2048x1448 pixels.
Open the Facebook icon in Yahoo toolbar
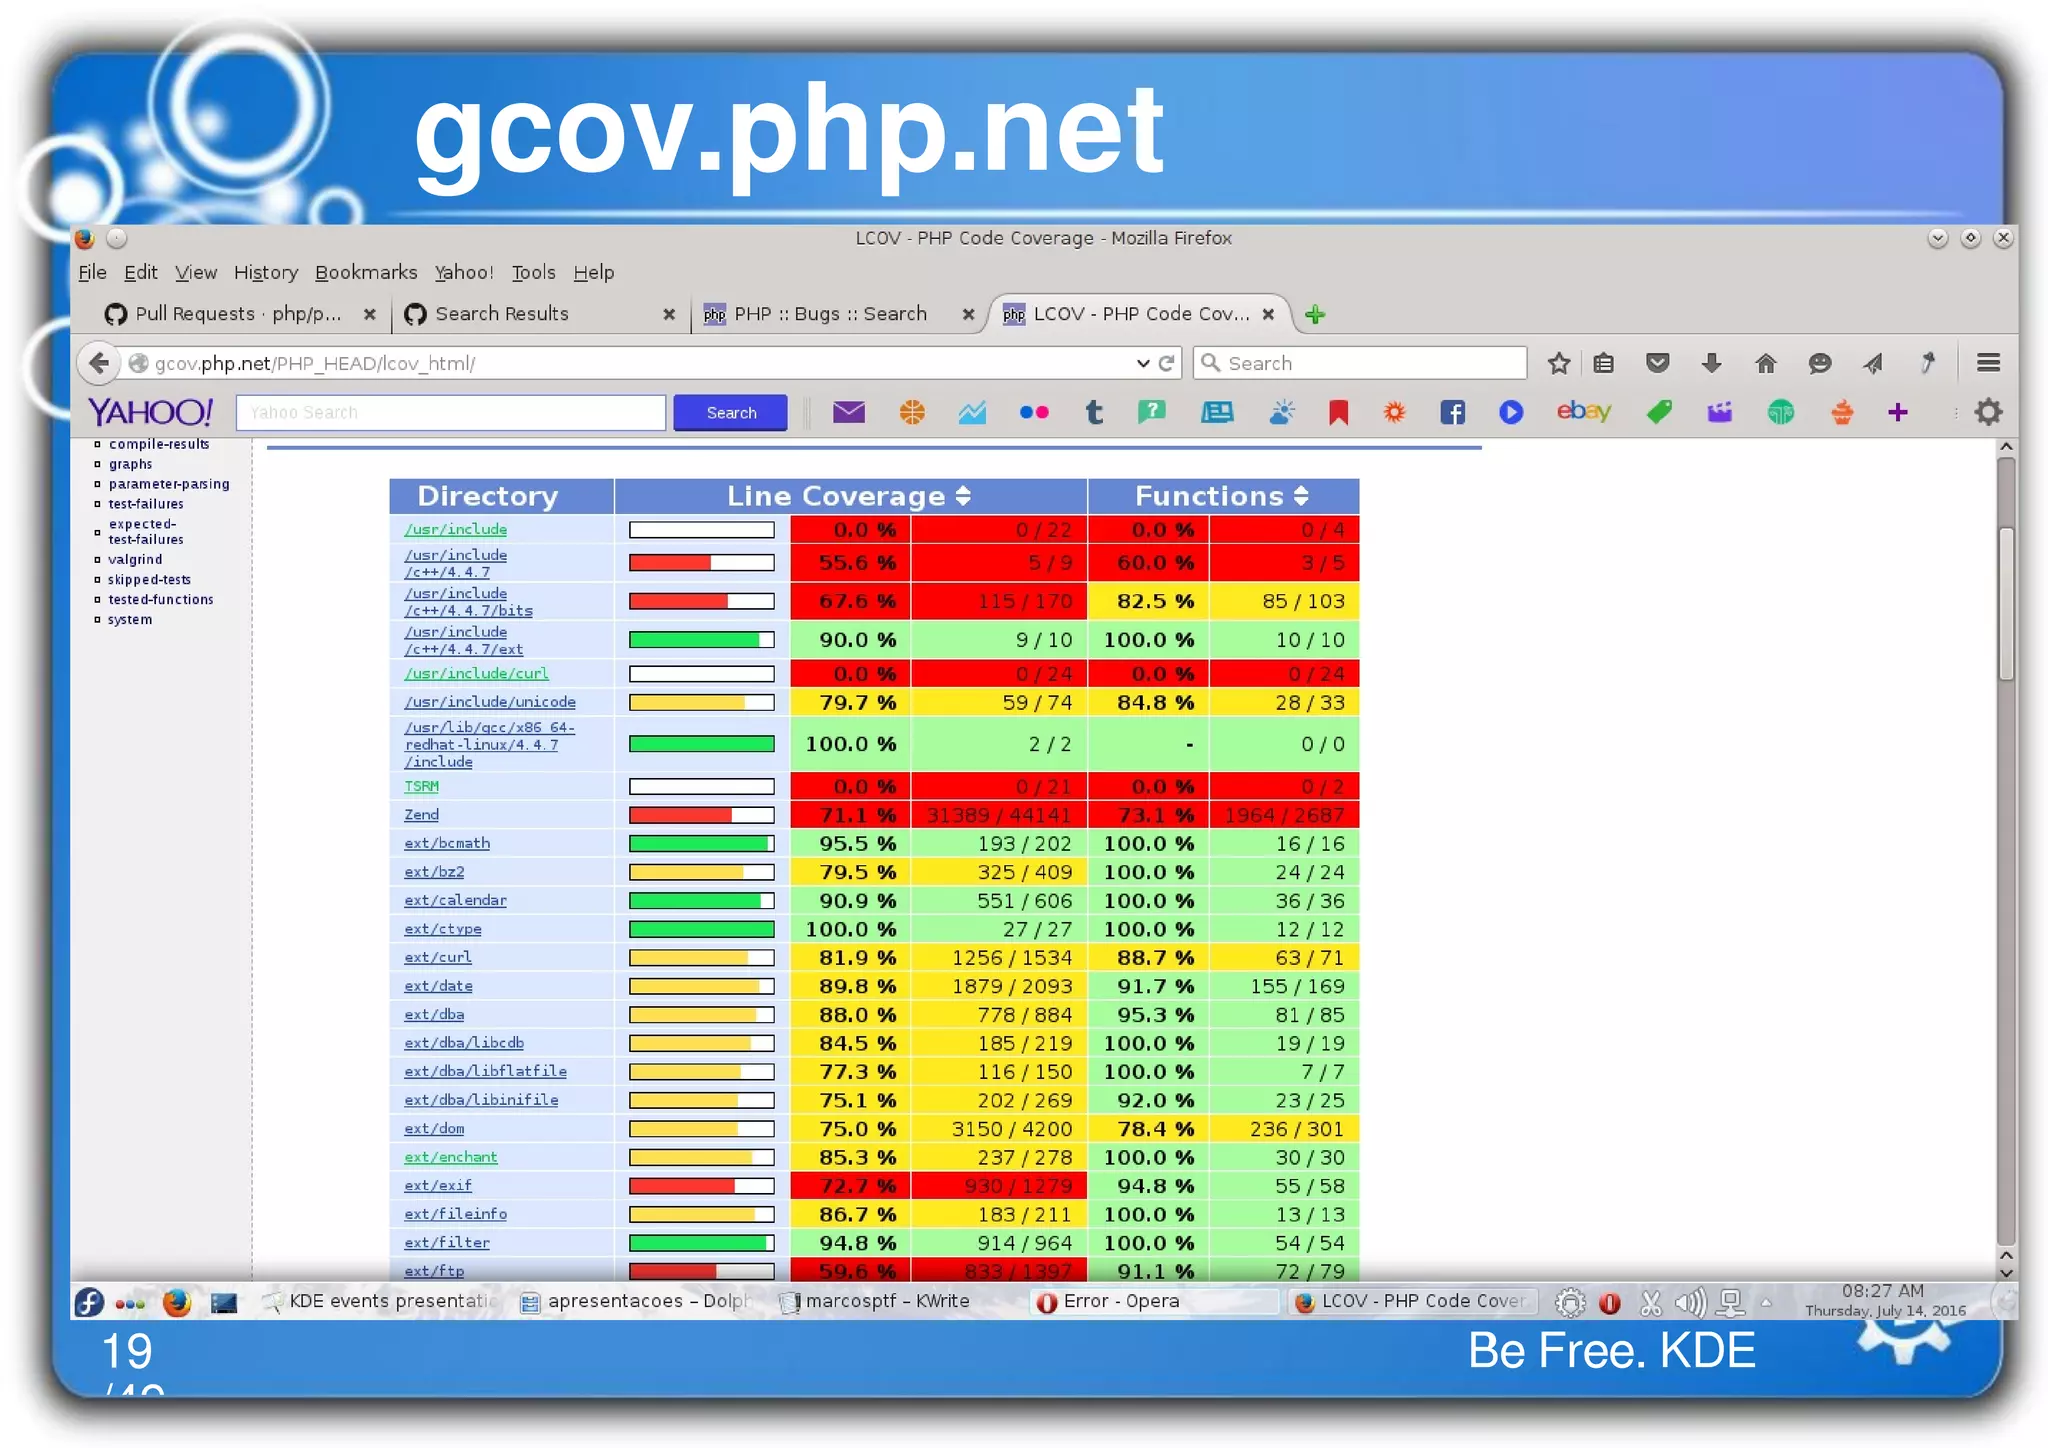1452,412
